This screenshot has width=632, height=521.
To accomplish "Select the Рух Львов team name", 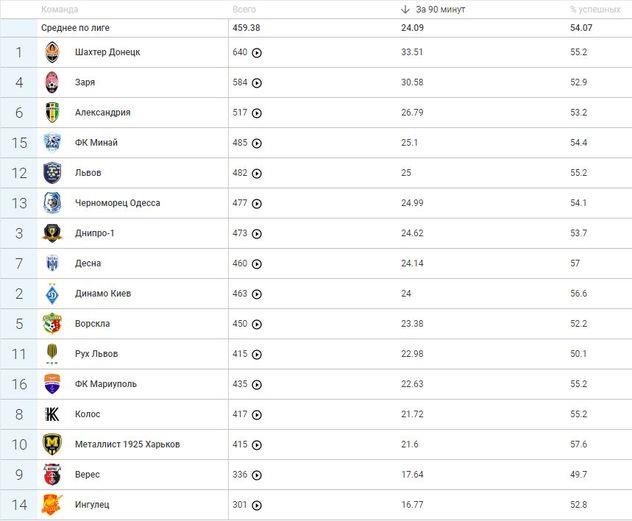I will point(98,354).
